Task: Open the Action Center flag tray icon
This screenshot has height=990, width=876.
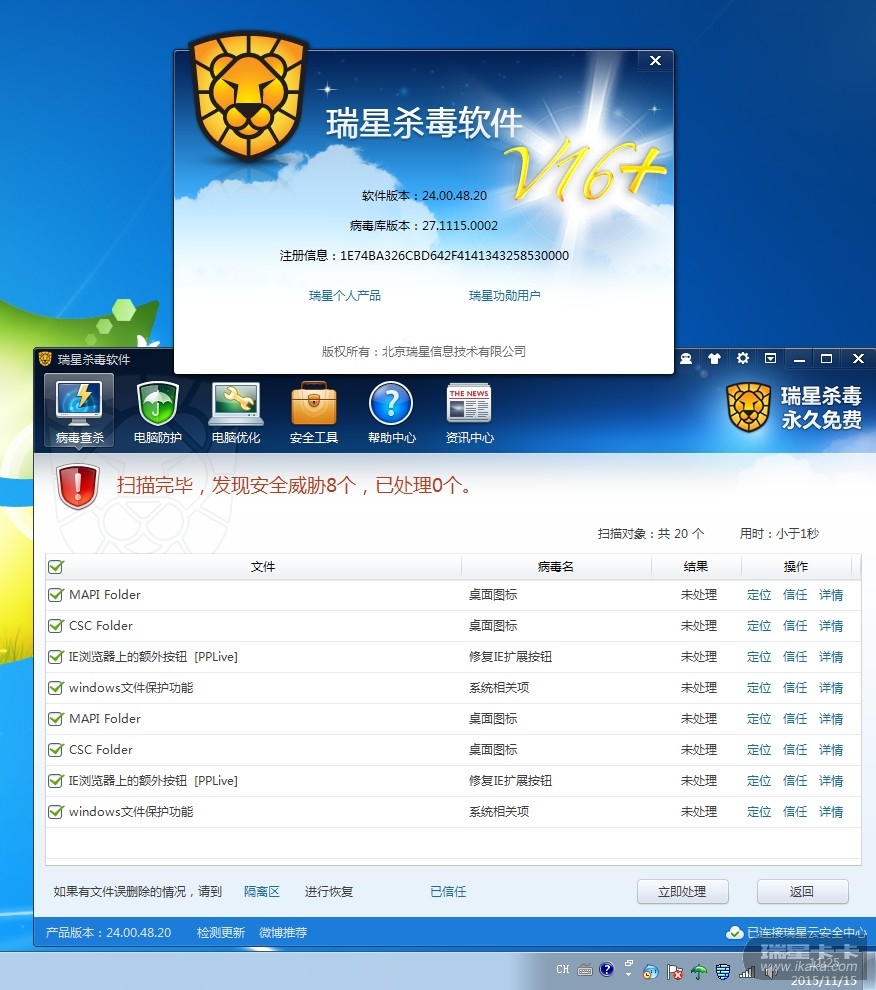Action: [x=675, y=972]
